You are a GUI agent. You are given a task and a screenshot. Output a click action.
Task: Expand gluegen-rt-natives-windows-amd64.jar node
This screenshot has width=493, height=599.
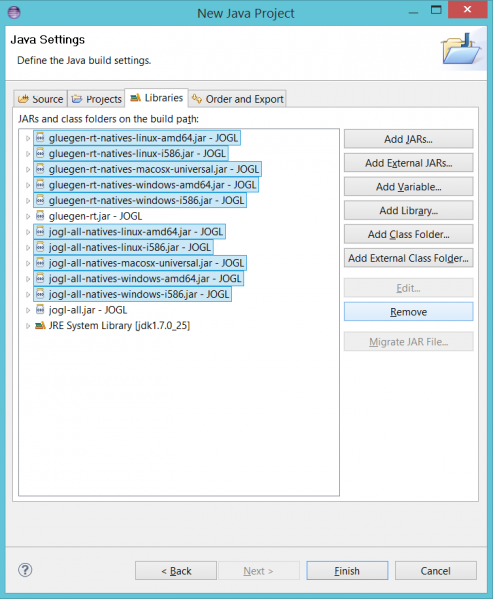pyautogui.click(x=28, y=185)
